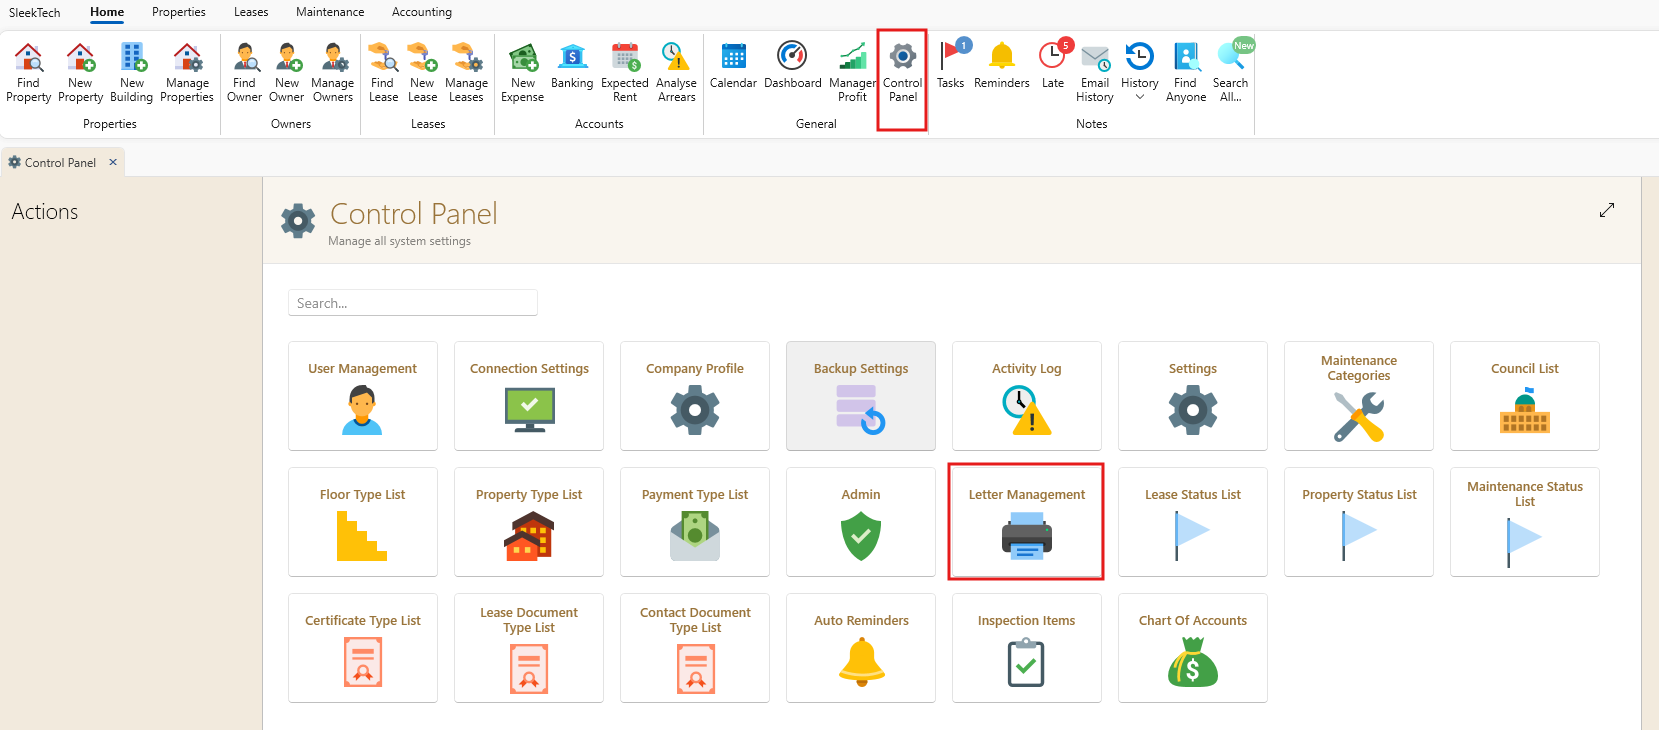The height and width of the screenshot is (730, 1659).
Task: Close the Control Panel tab
Action: (113, 162)
